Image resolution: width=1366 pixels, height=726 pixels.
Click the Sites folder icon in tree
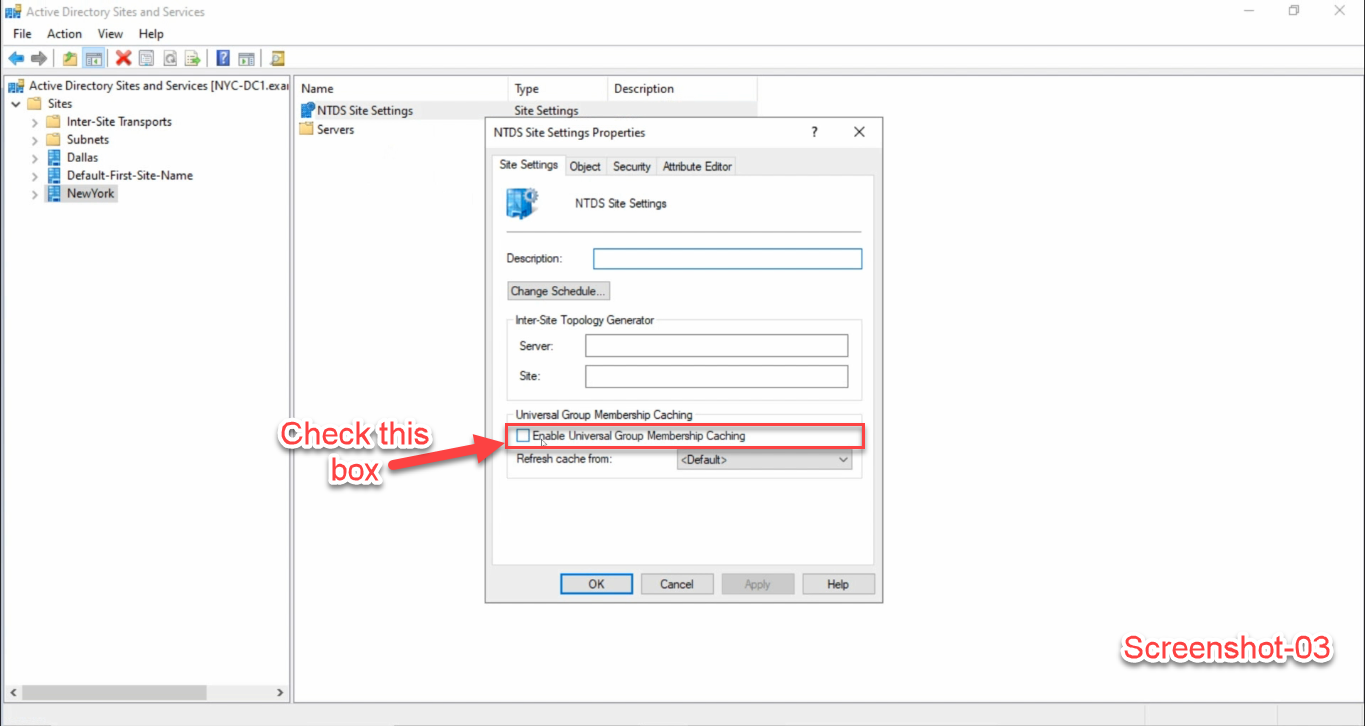pos(35,103)
